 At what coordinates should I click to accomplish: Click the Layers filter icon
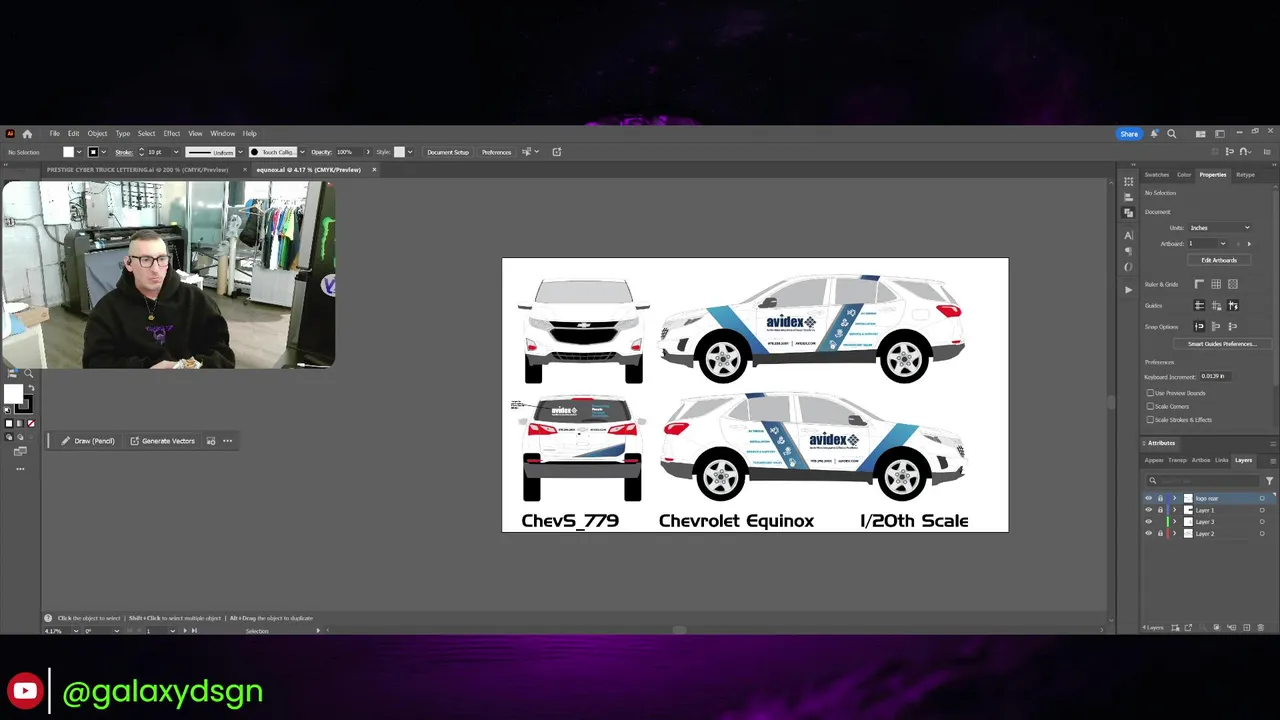[1269, 481]
